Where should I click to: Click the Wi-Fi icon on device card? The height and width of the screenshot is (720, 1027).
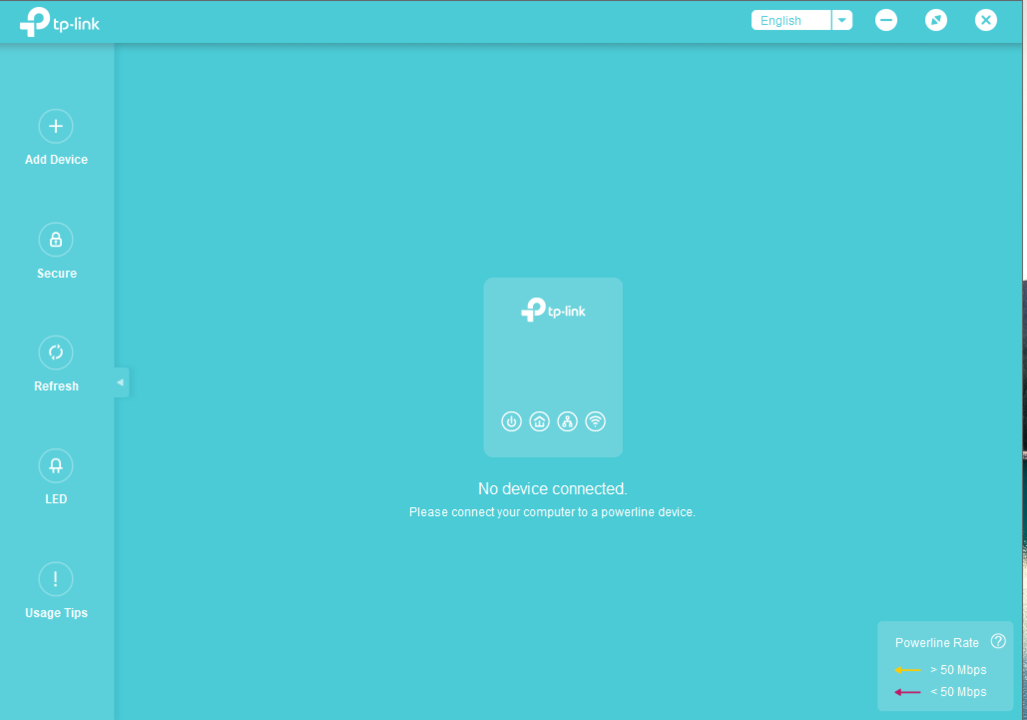(x=595, y=421)
